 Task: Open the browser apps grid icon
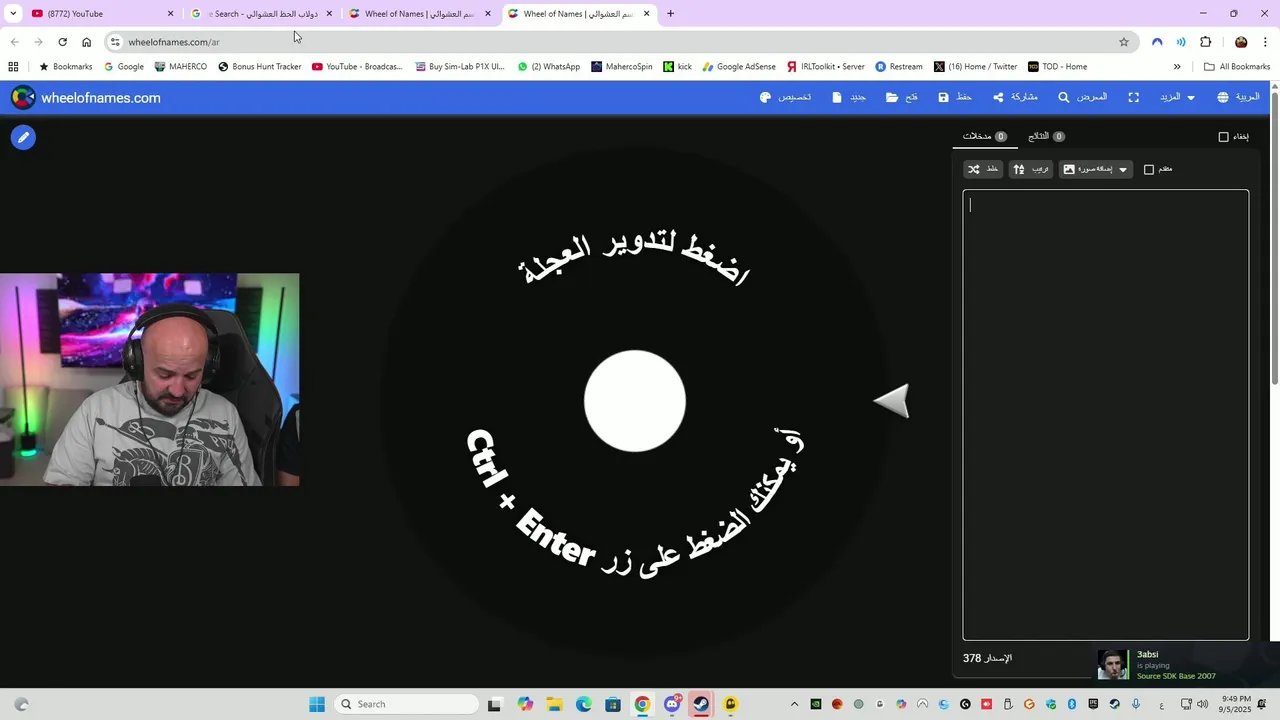coord(13,67)
